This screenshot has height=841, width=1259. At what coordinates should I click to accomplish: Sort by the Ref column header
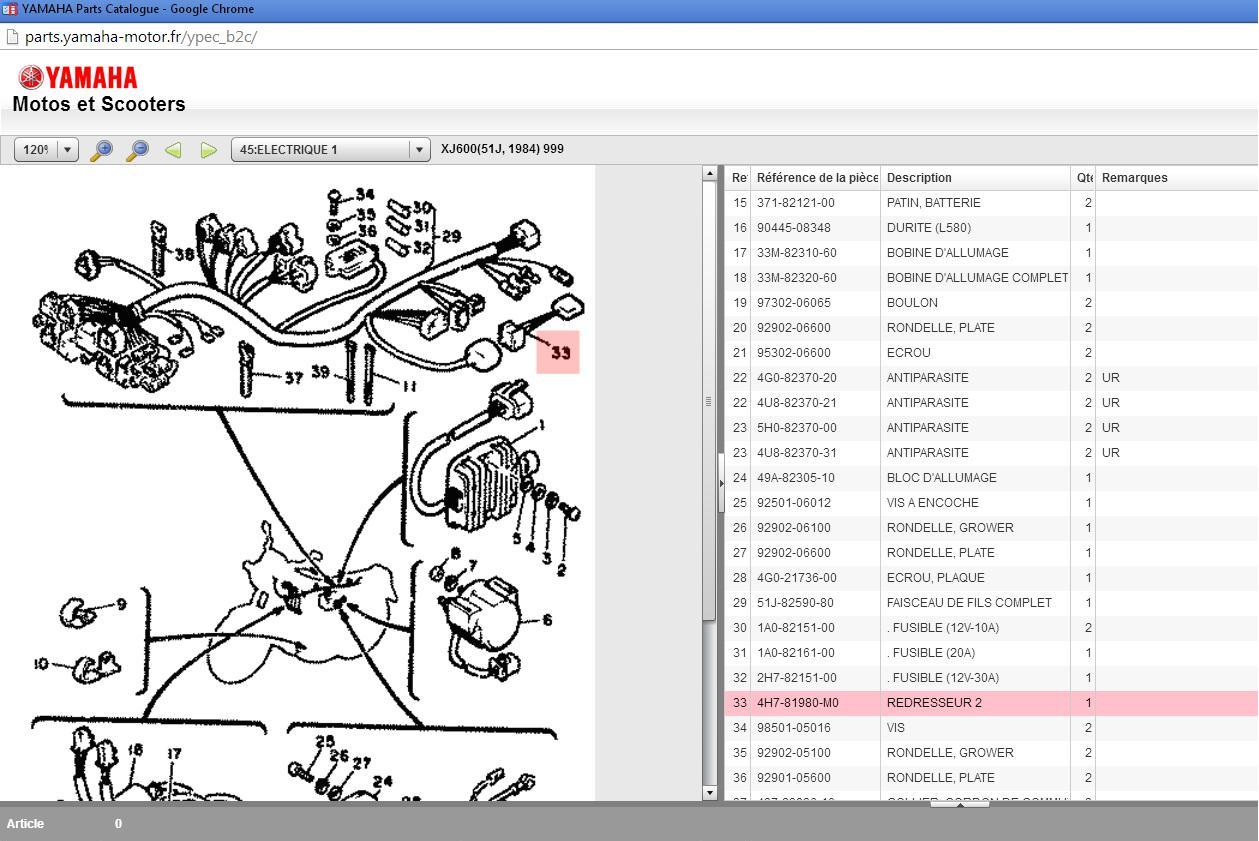point(738,178)
